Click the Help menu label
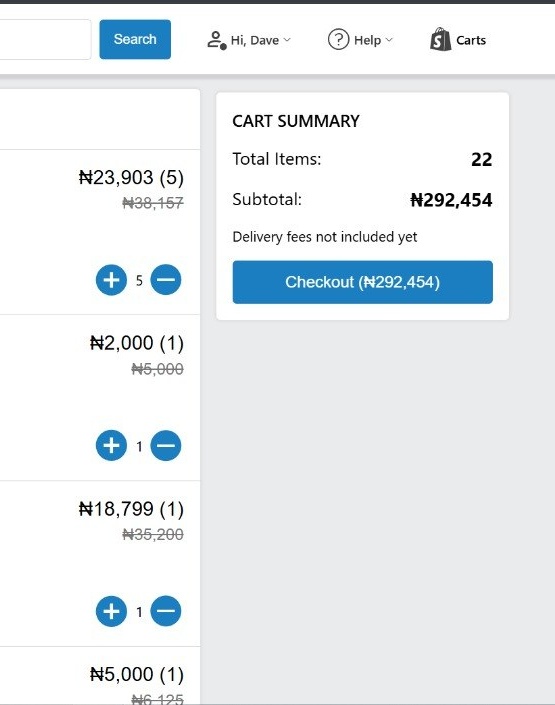This screenshot has height=705, width=555. tap(367, 40)
